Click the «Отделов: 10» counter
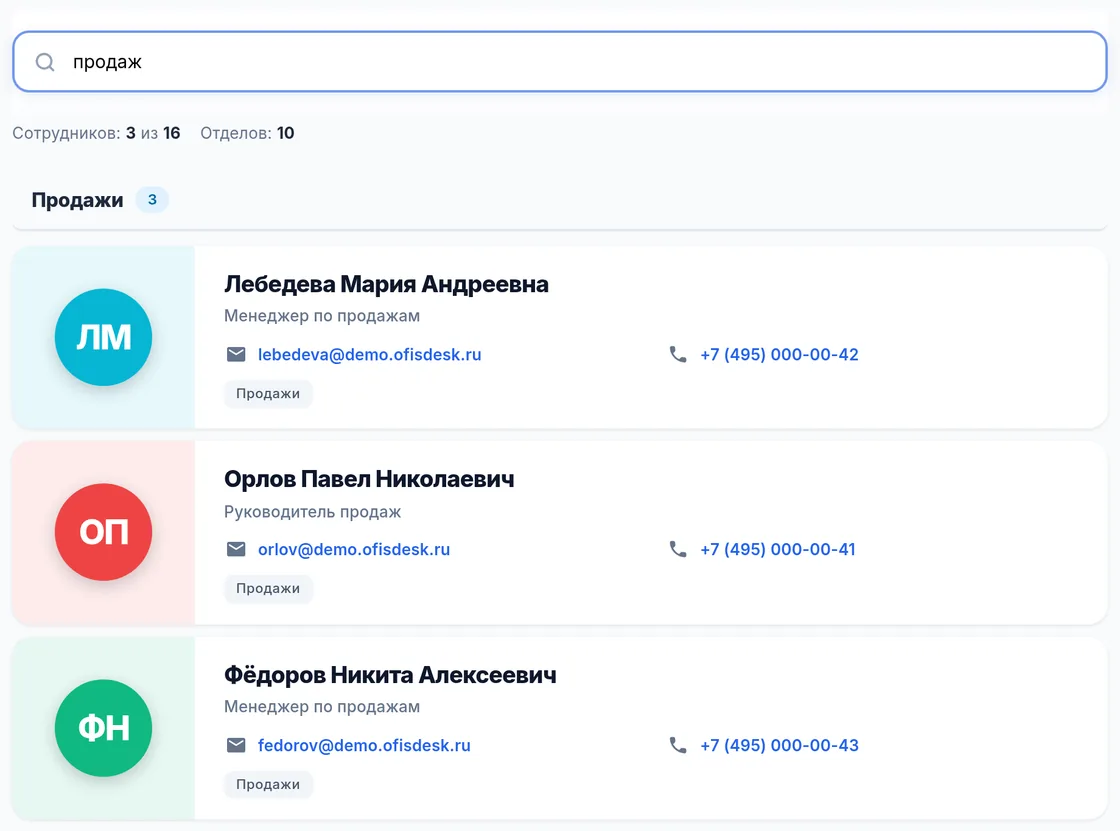Screen dimensions: 1120x831 click(247, 133)
